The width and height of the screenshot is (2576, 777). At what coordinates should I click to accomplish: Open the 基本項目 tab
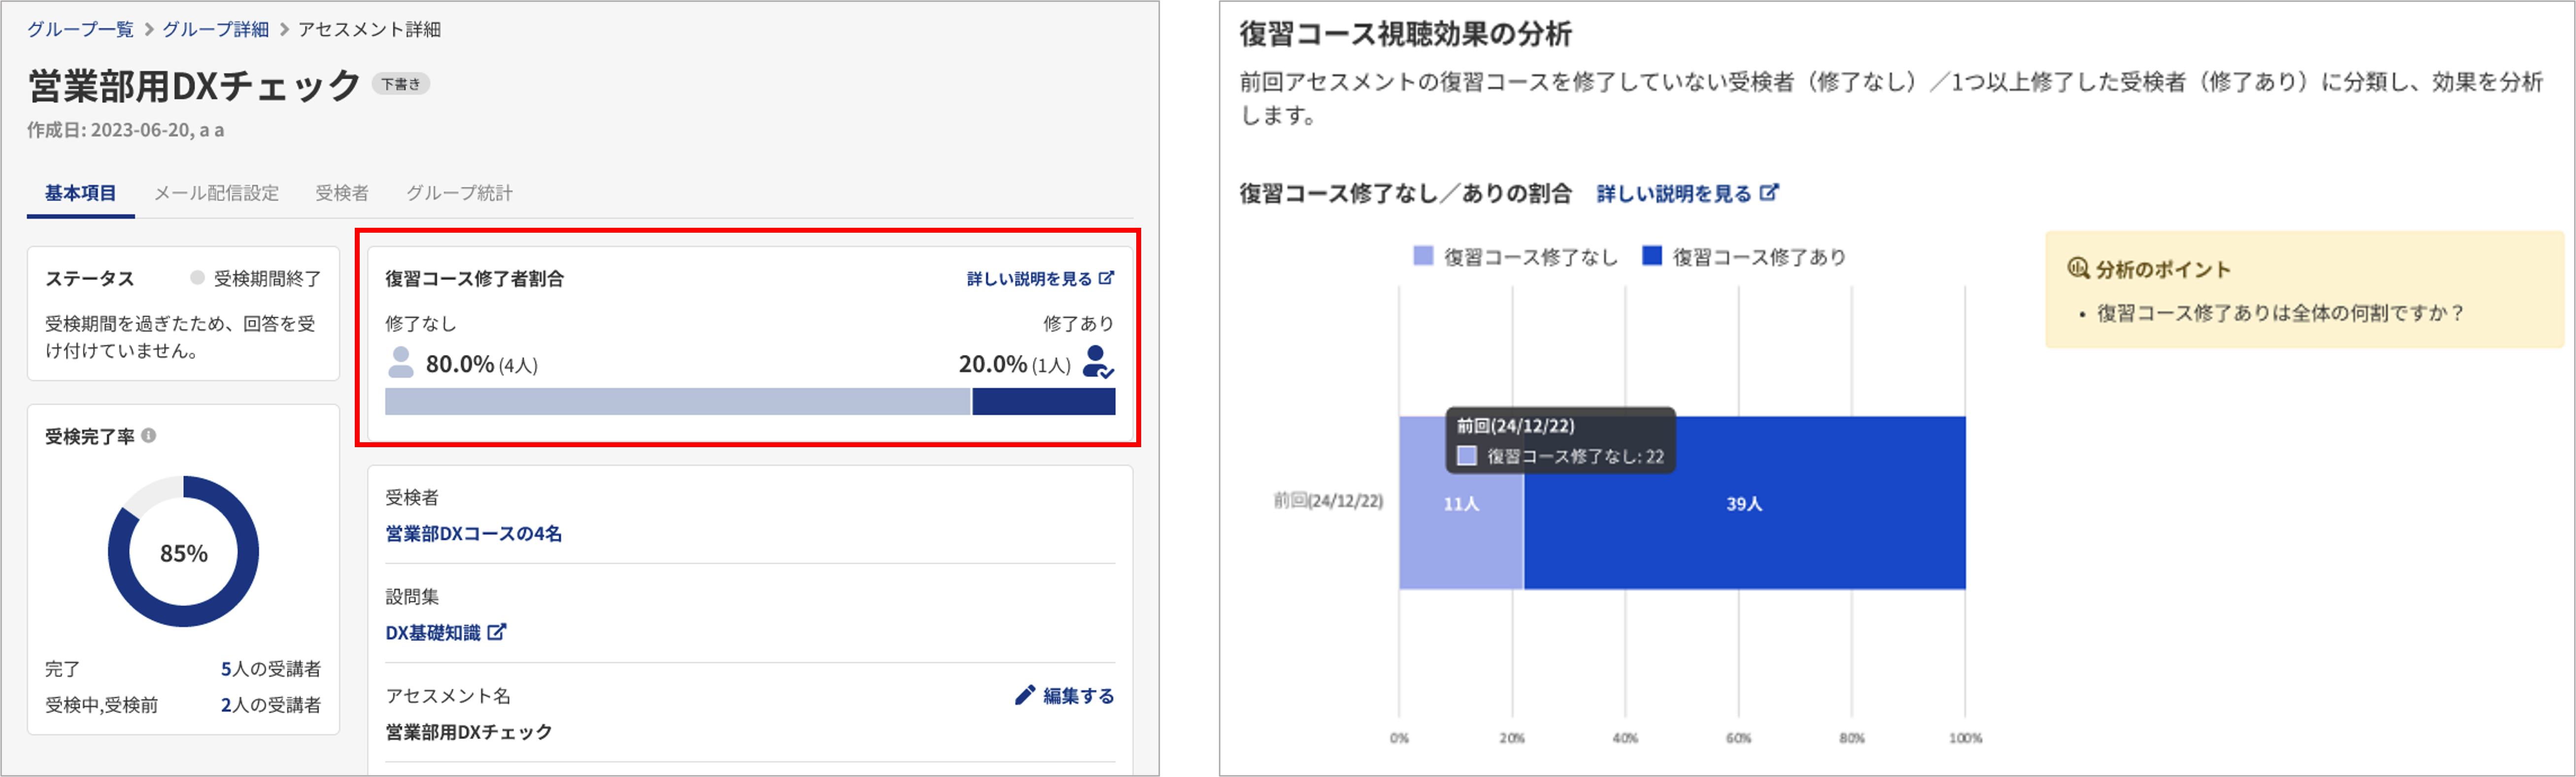[x=80, y=193]
